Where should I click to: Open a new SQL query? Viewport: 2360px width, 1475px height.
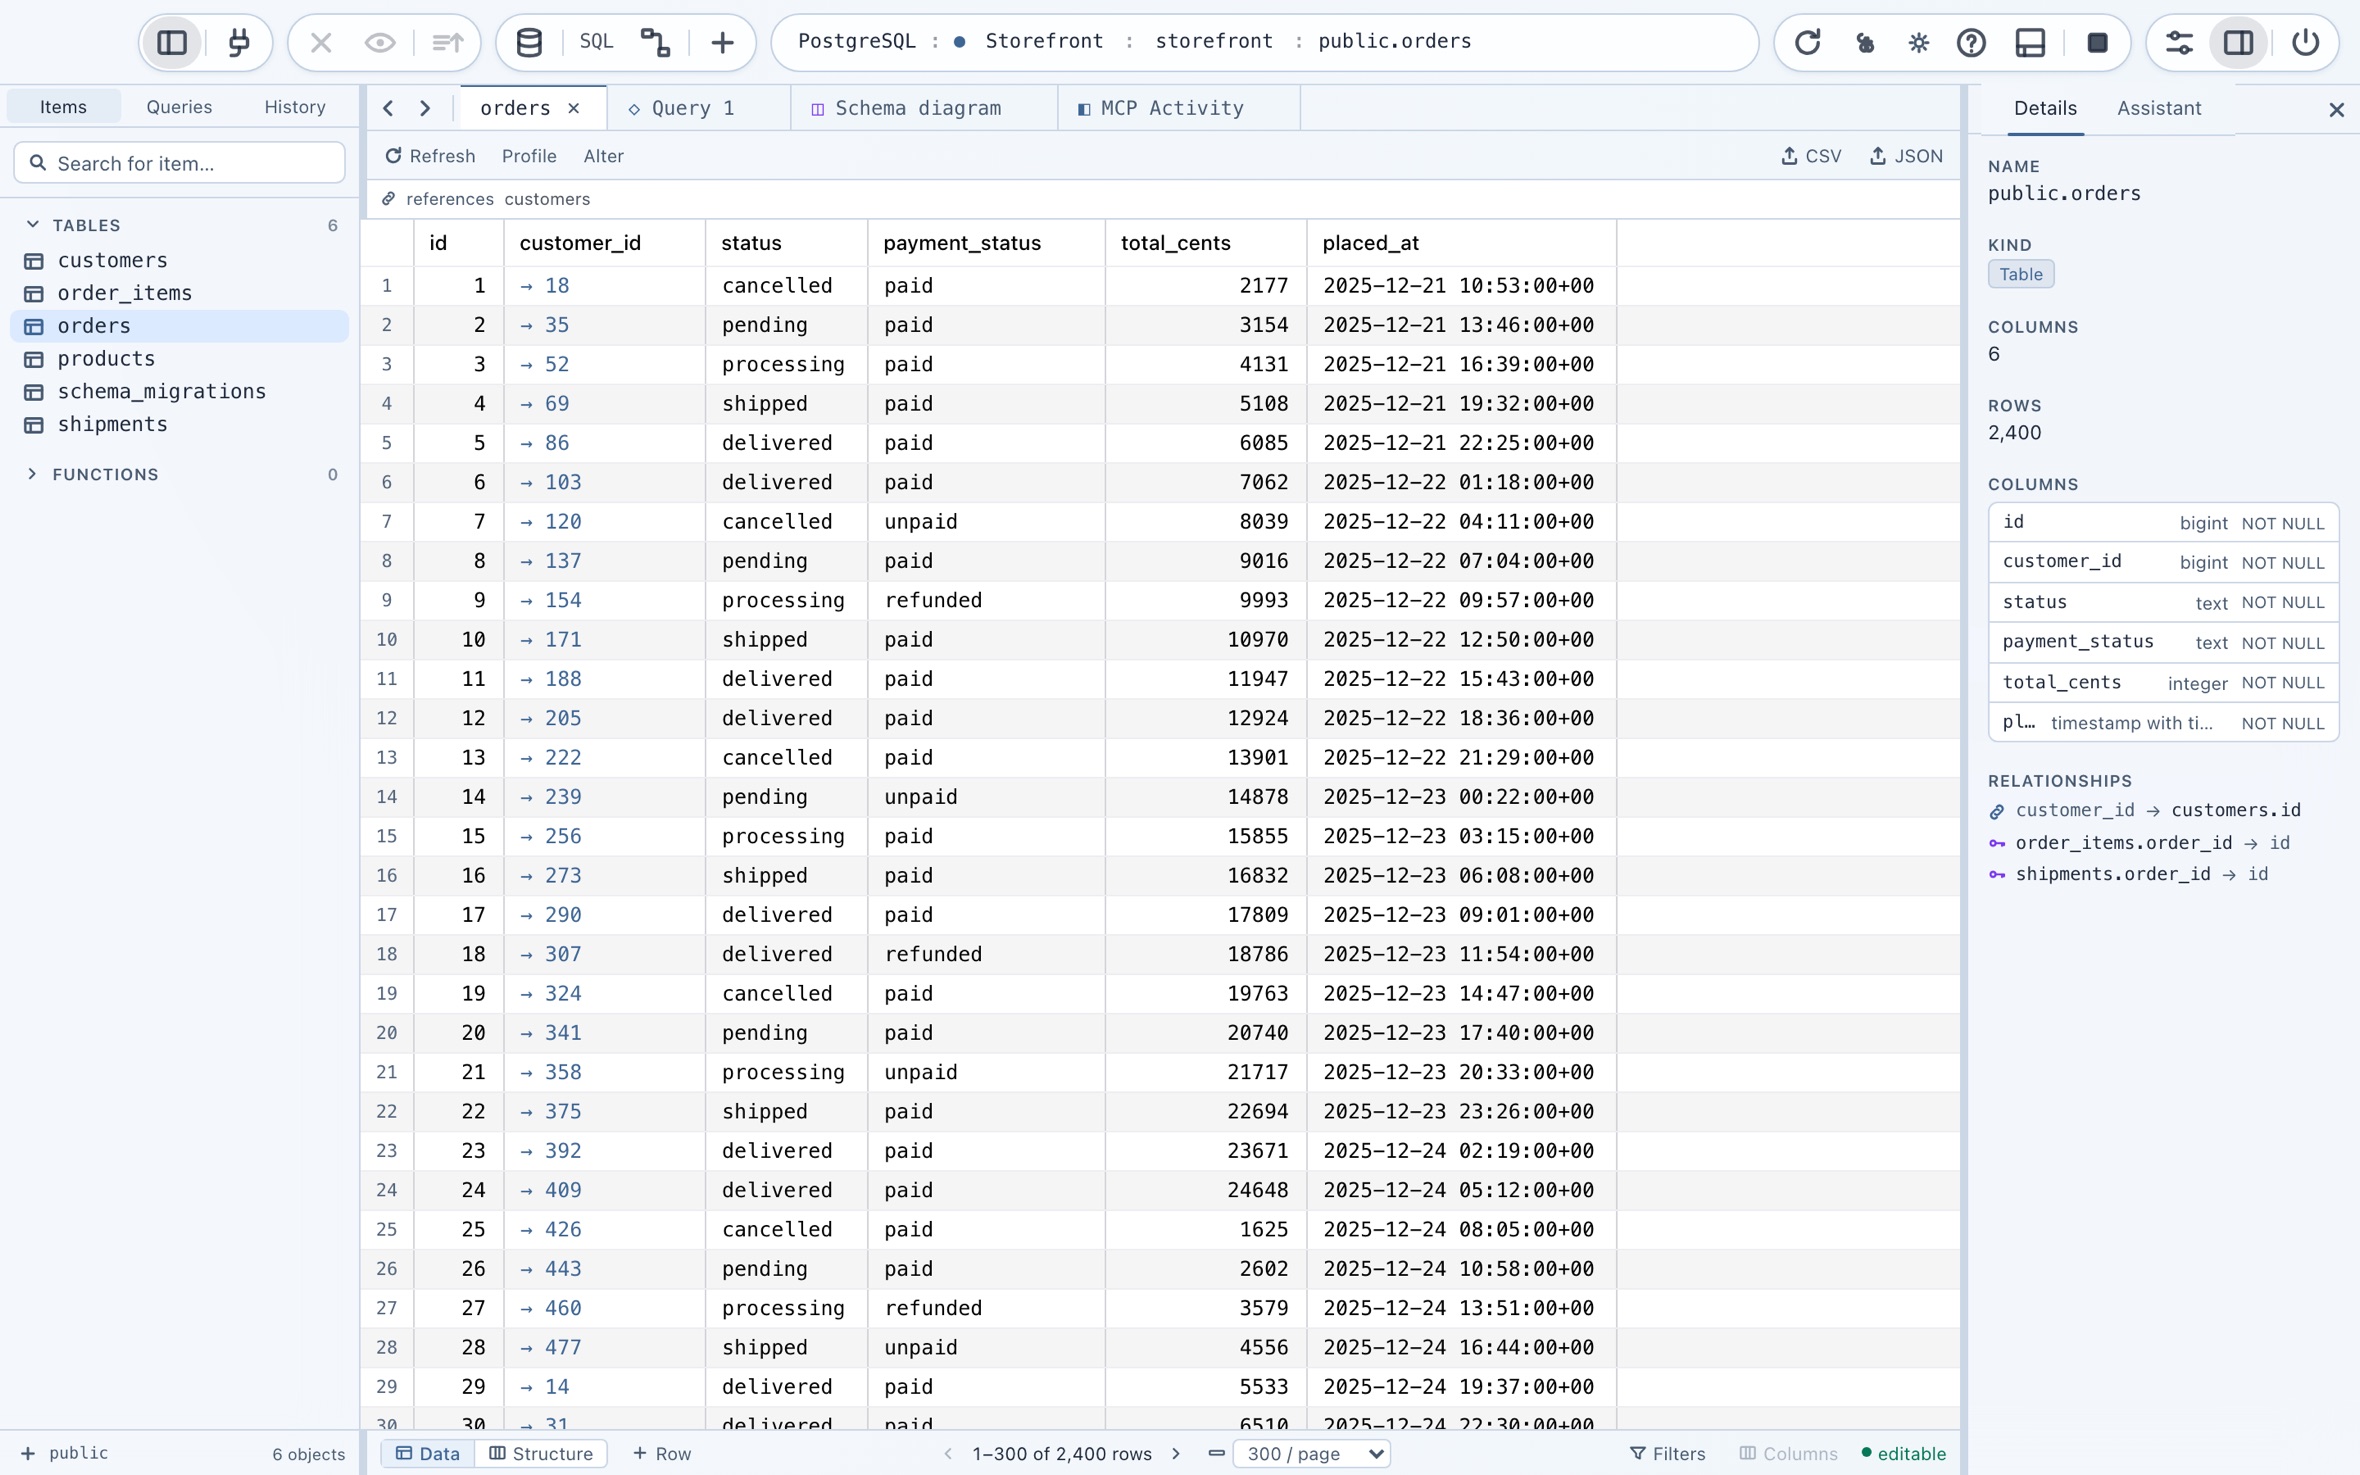(x=596, y=42)
